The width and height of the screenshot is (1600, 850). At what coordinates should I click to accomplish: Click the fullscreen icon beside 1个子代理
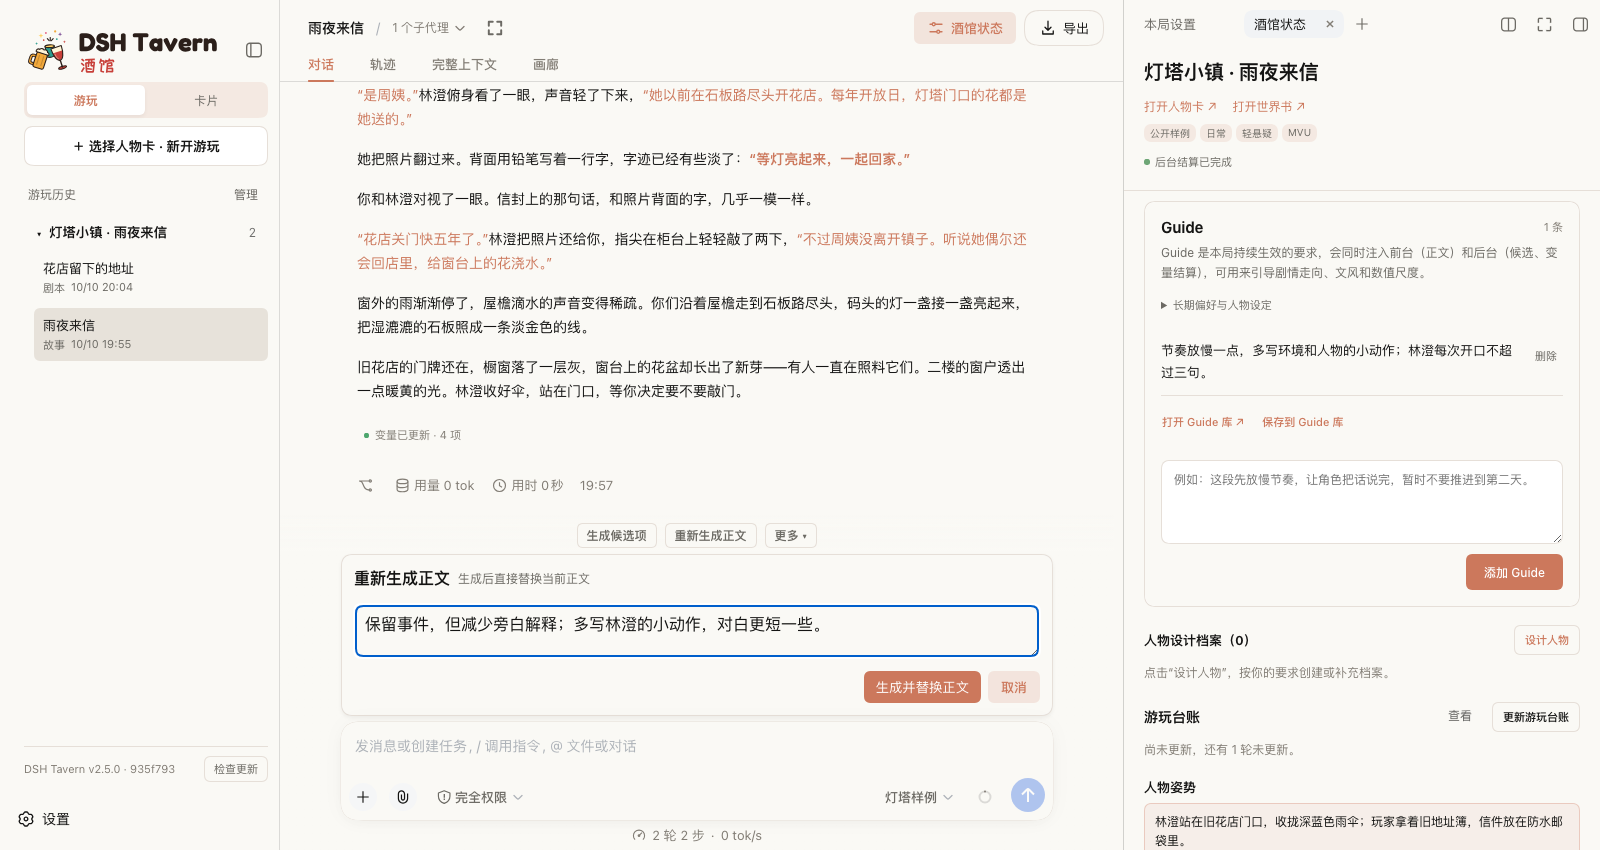click(x=495, y=28)
